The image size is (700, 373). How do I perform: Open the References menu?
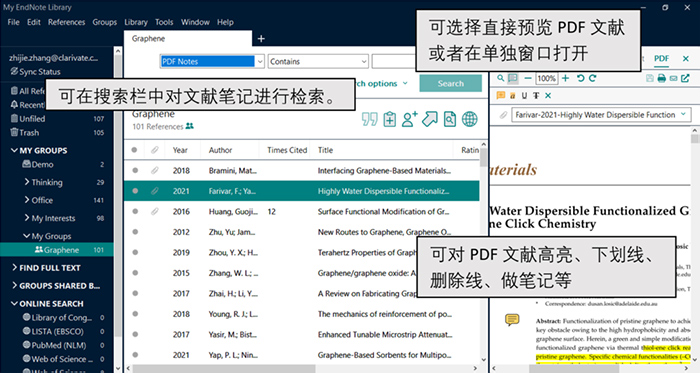coord(67,22)
